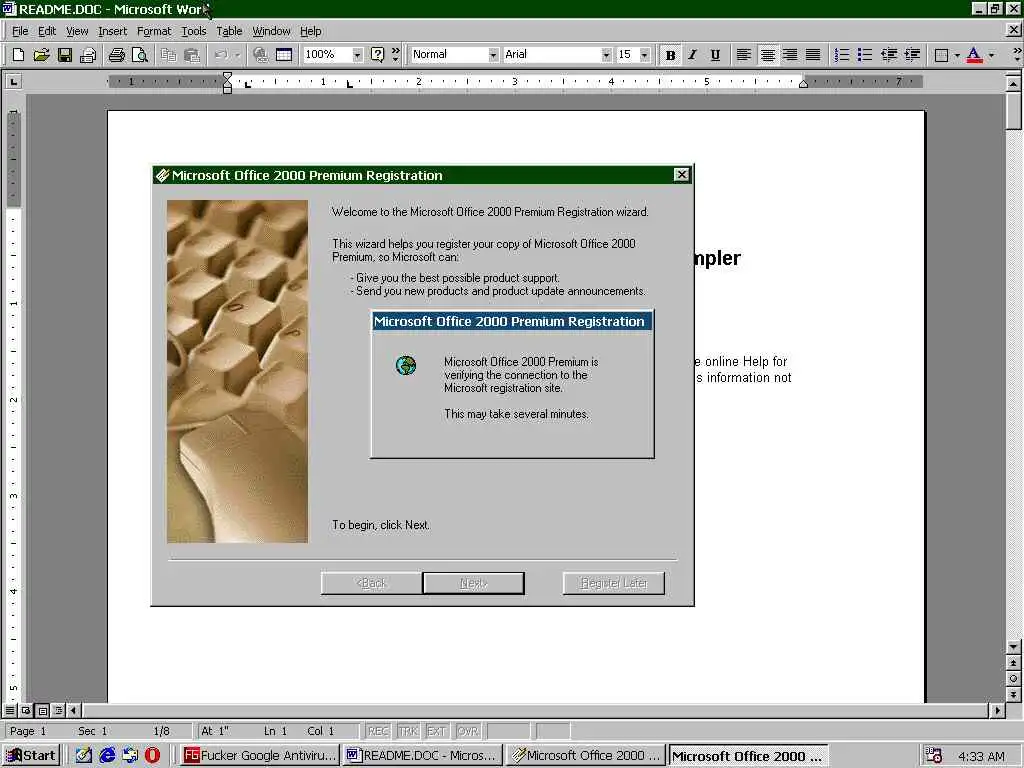Toggle Bold formatting
Image resolution: width=1024 pixels, height=768 pixels.
point(670,55)
